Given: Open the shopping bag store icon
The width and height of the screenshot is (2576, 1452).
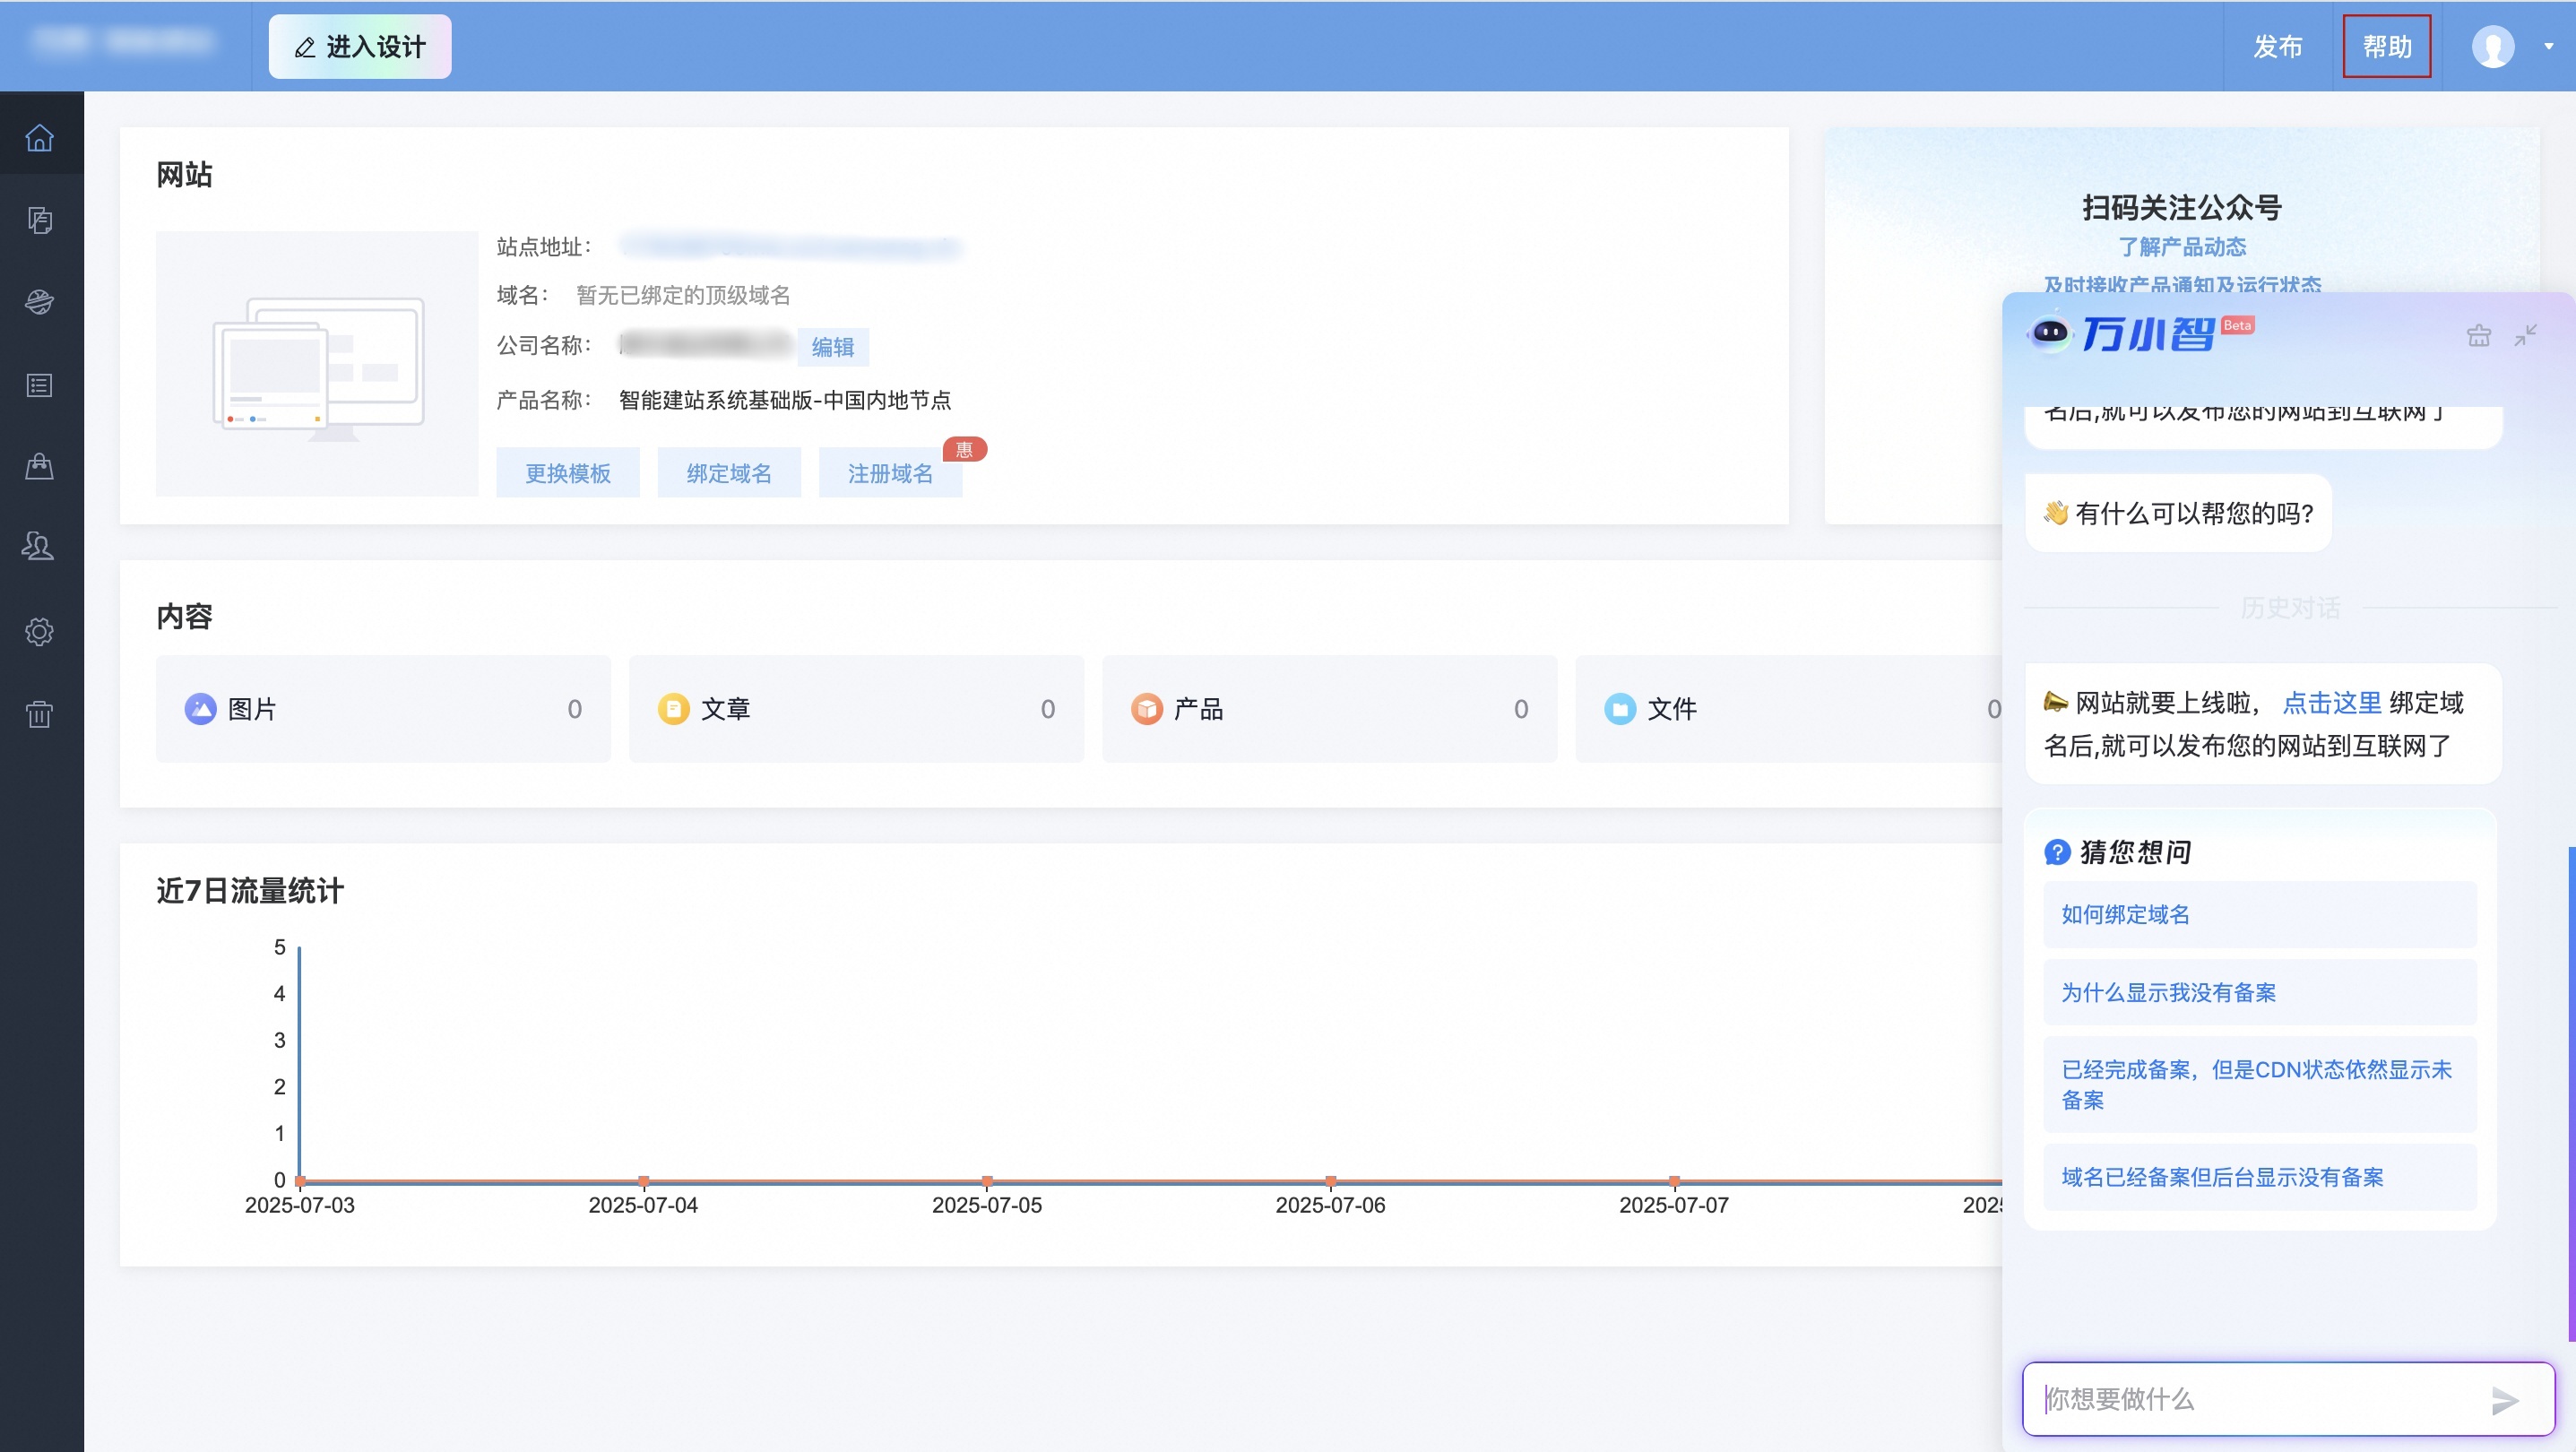Looking at the screenshot, I should click(40, 466).
